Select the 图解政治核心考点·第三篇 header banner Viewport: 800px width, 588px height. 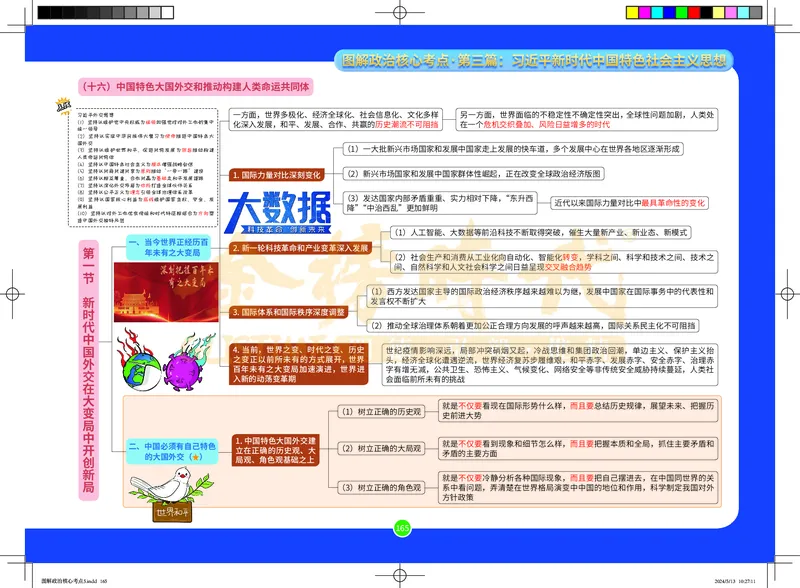click(x=537, y=58)
